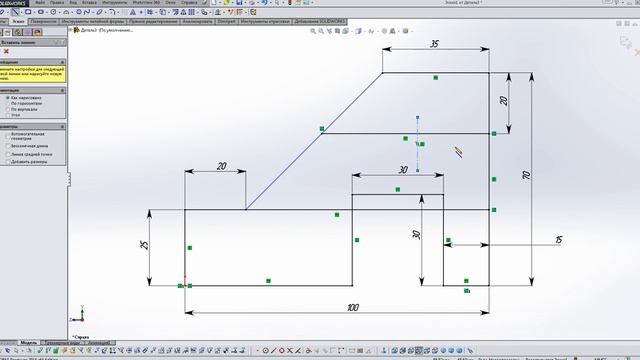Select the 70 dimension value
This screenshot has height=360, width=640.
(x=527, y=175)
